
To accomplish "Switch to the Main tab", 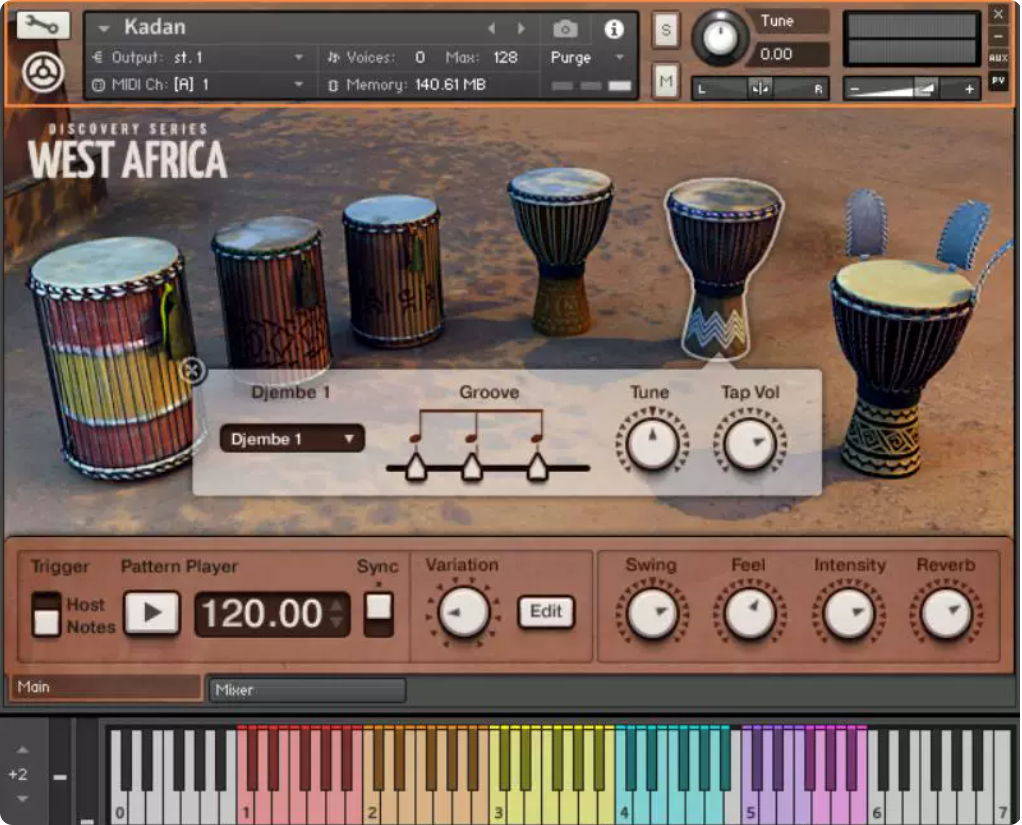I will click(105, 687).
